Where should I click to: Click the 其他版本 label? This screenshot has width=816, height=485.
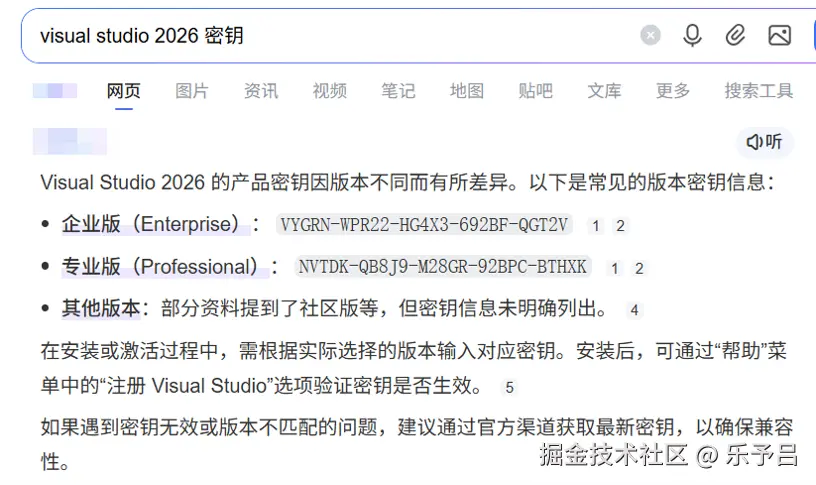[x=101, y=309]
